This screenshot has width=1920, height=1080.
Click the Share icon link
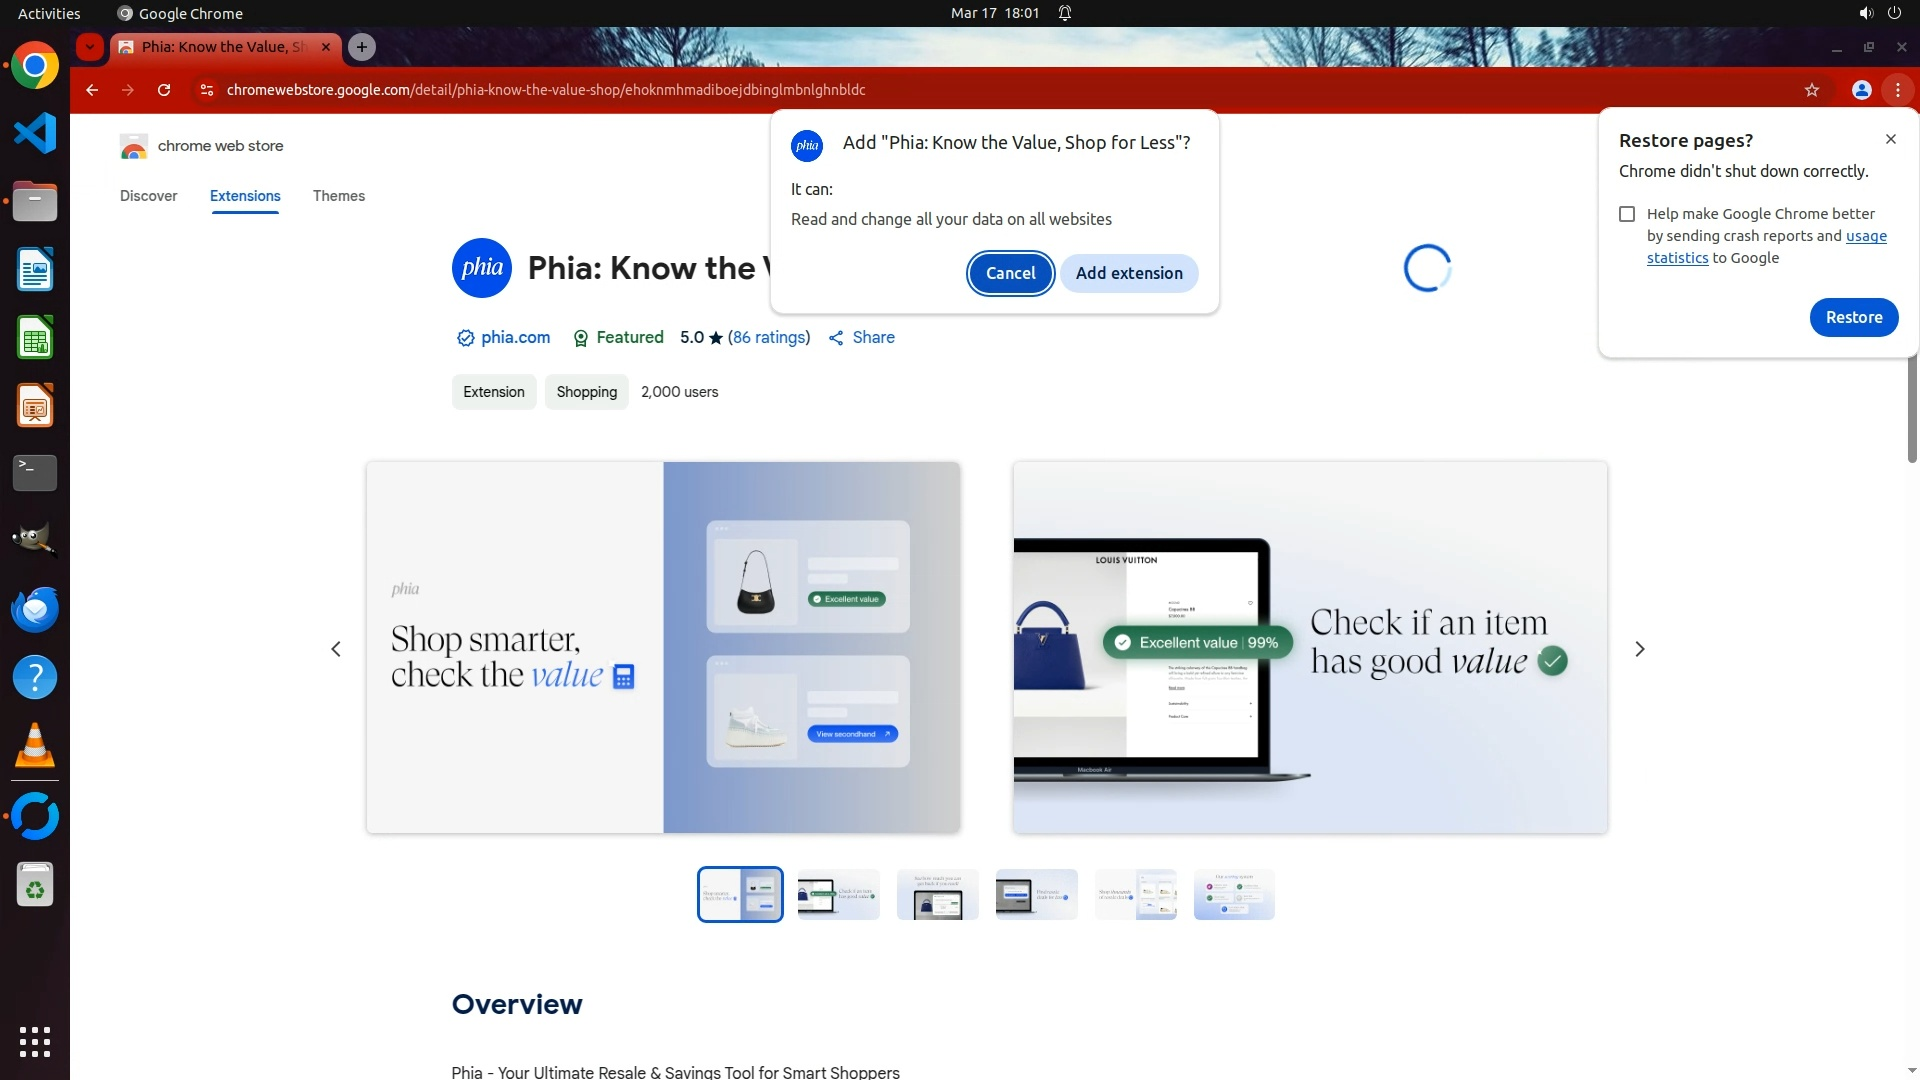click(861, 338)
